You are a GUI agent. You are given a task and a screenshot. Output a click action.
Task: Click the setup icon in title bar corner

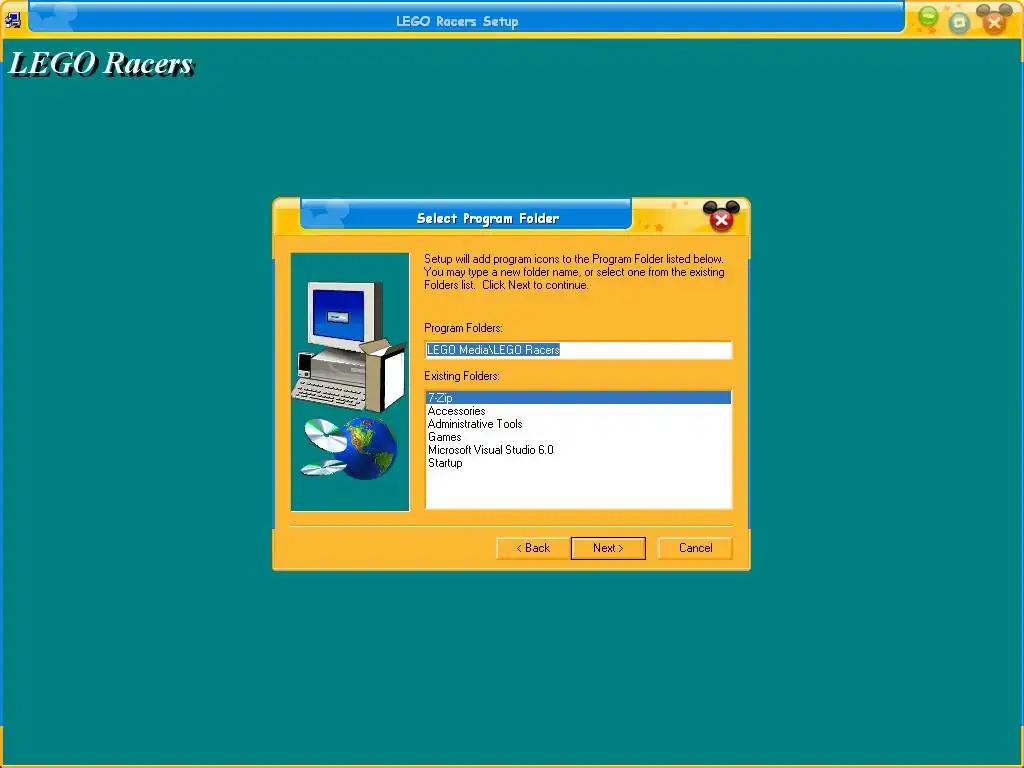12,20
